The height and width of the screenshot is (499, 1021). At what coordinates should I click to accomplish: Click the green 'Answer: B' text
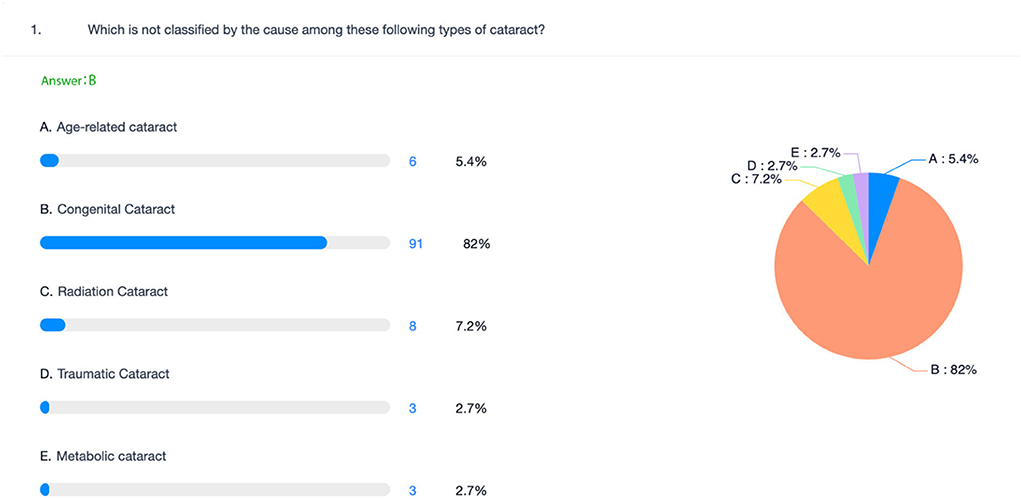(69, 81)
